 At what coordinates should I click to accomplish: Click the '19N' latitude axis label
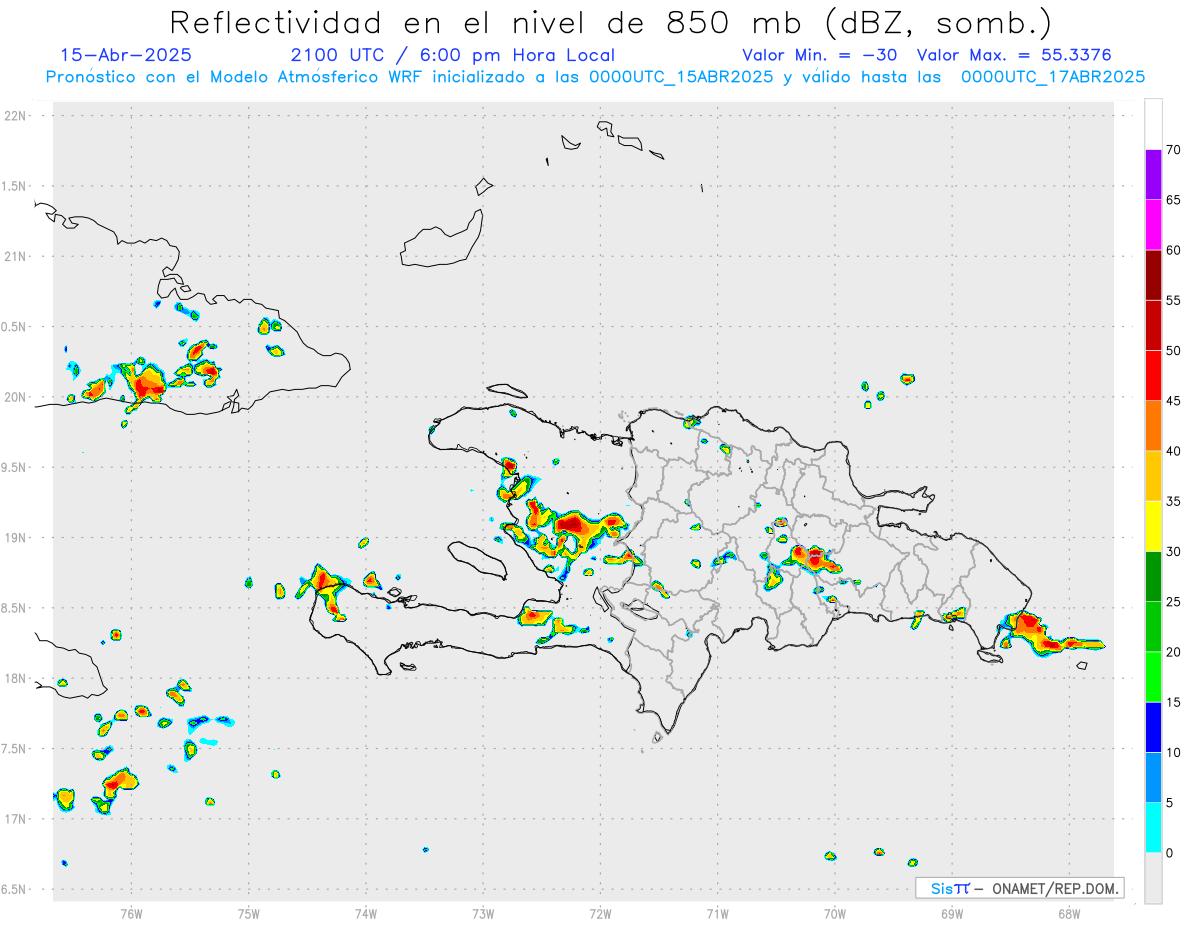[x=17, y=538]
